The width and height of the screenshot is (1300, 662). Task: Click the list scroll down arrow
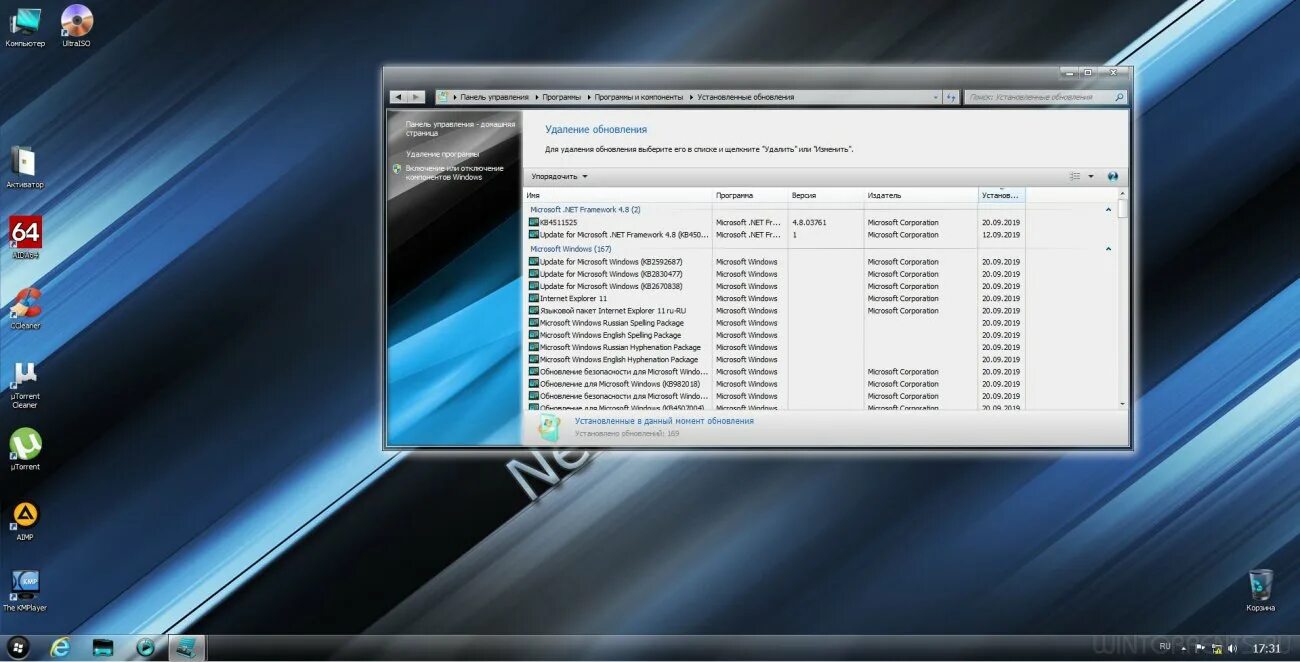click(x=1122, y=403)
